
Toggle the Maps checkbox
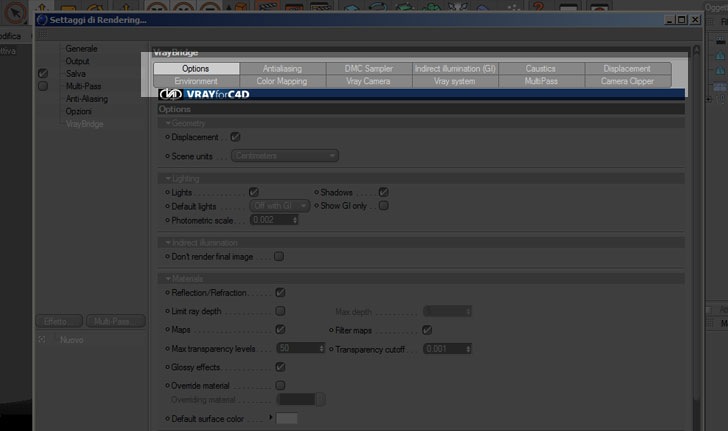[280, 329]
